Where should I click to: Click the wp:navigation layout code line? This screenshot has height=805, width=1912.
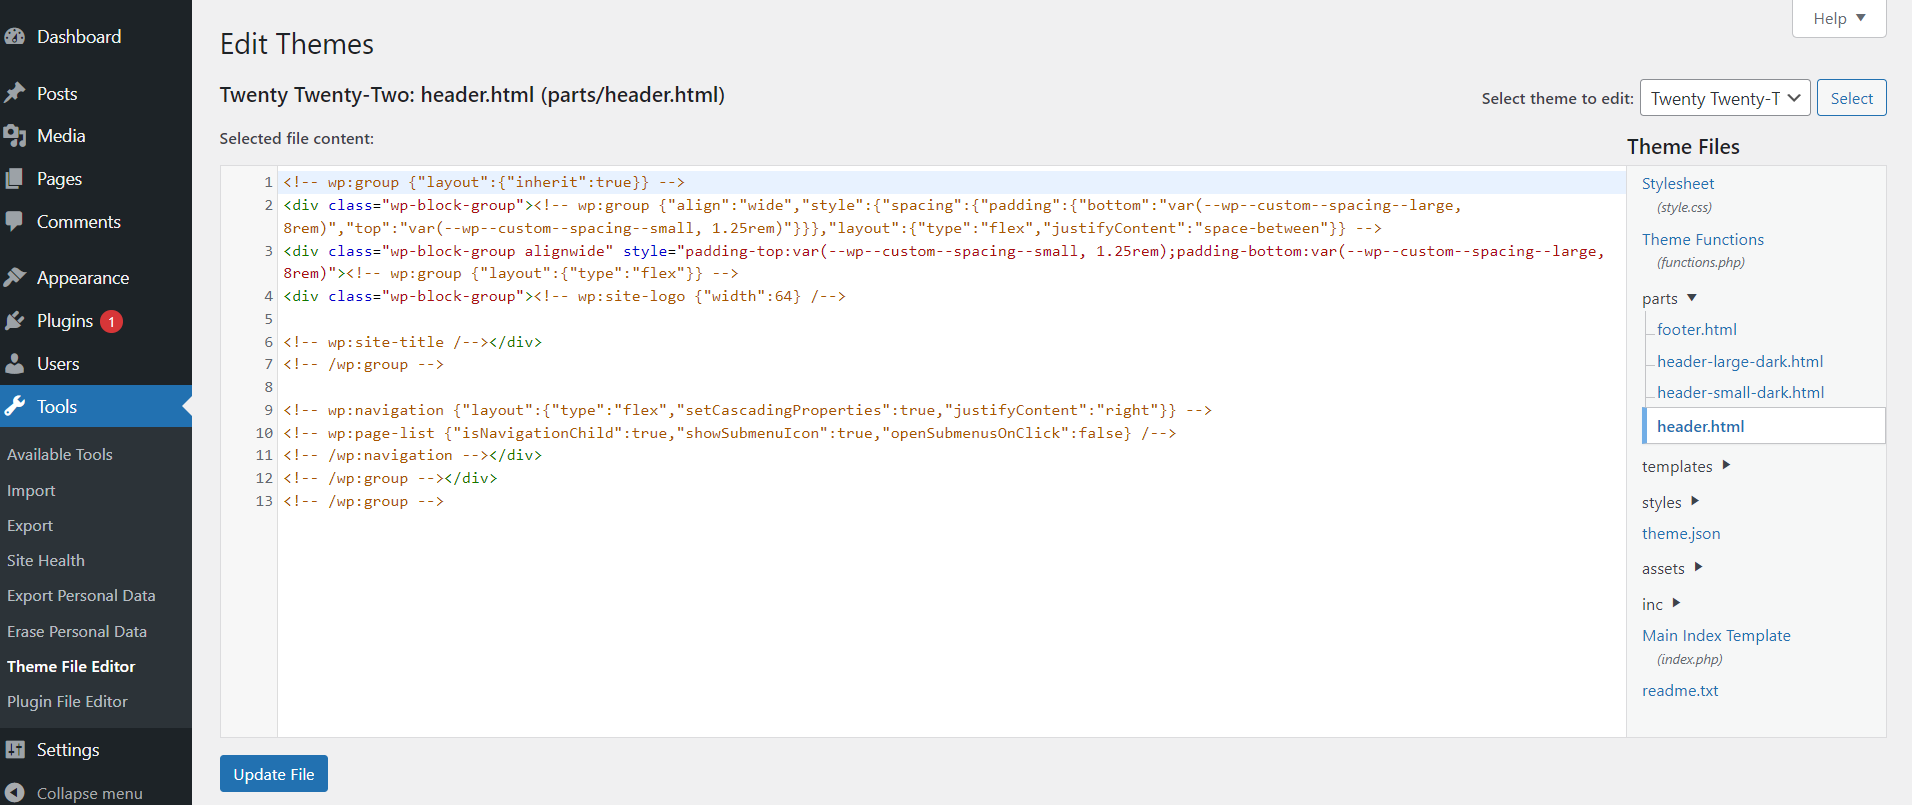[x=747, y=410]
